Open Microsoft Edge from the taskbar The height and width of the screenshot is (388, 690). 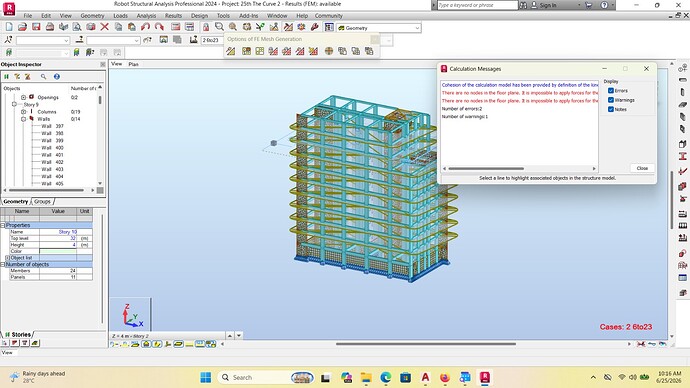386,377
